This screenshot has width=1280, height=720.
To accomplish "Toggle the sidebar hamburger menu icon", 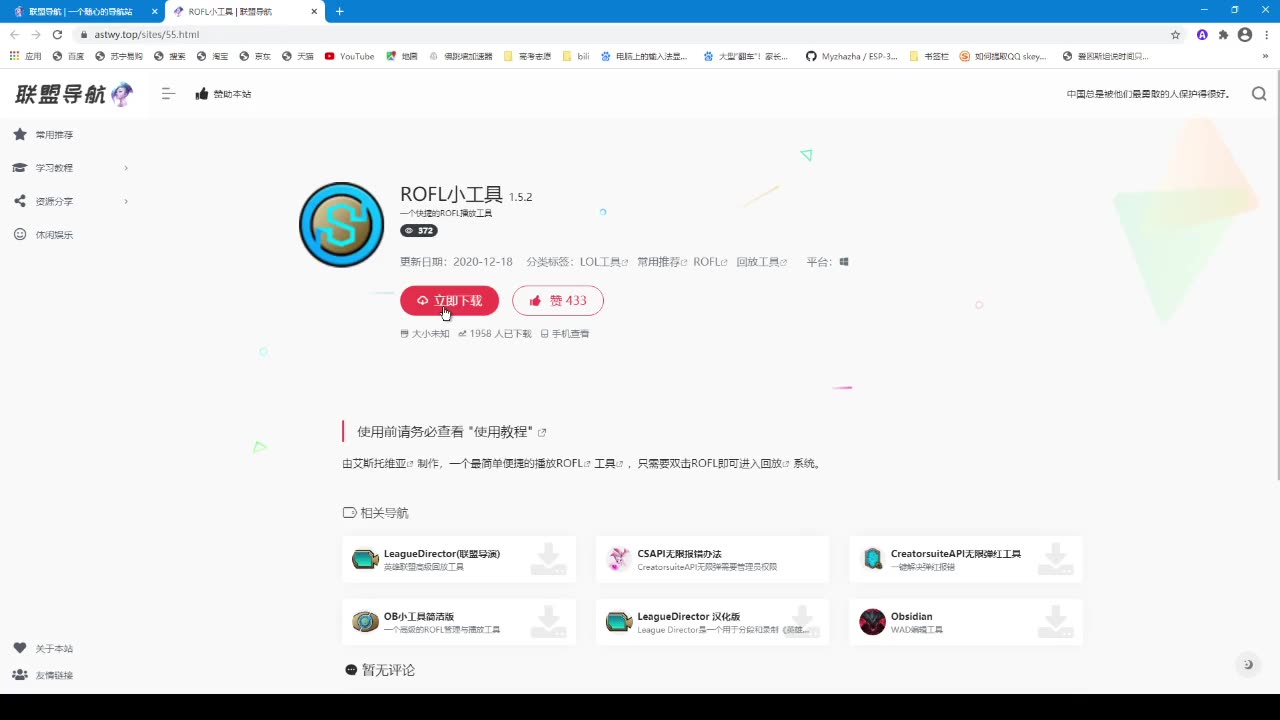I will tap(168, 94).
